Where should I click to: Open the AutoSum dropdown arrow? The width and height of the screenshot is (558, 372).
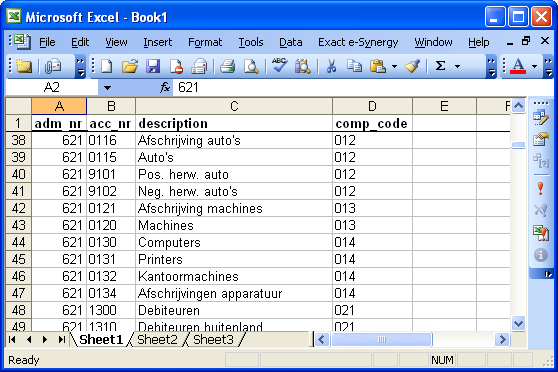click(458, 66)
